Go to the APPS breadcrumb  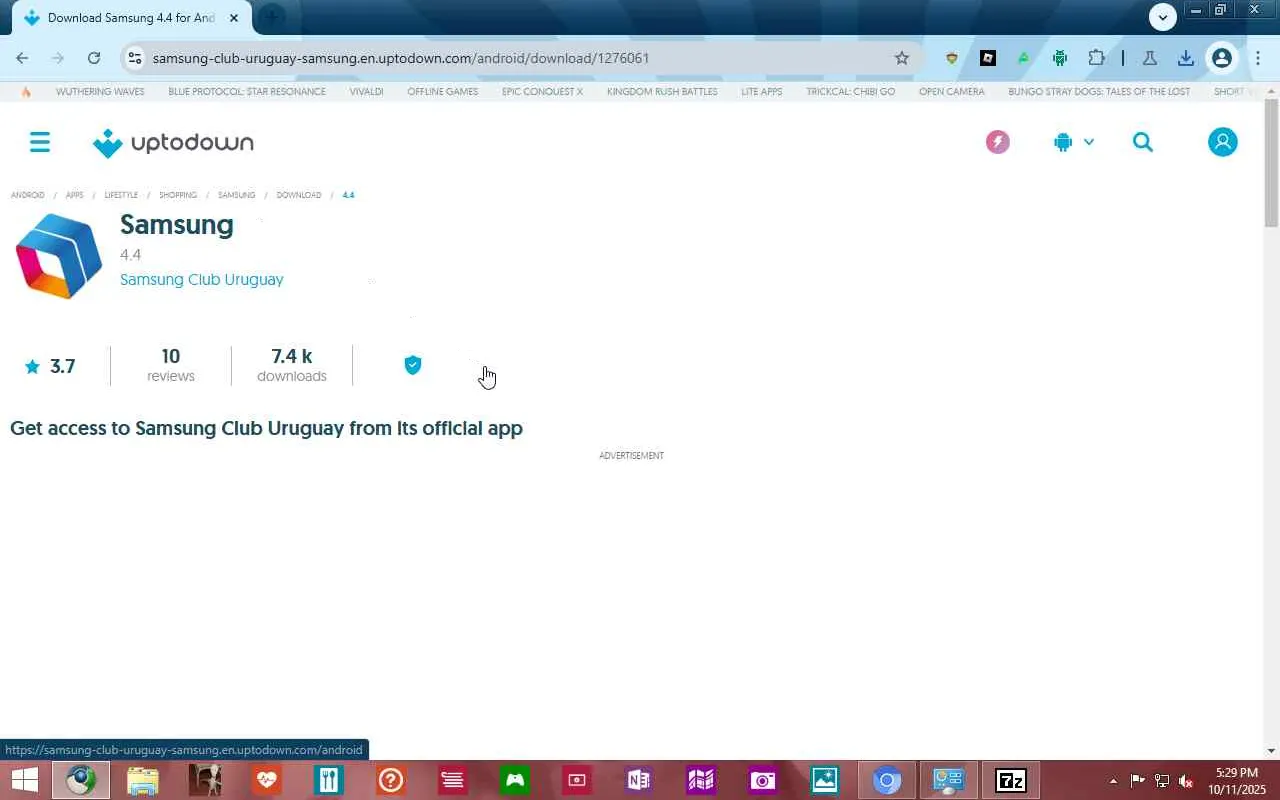[x=75, y=195]
